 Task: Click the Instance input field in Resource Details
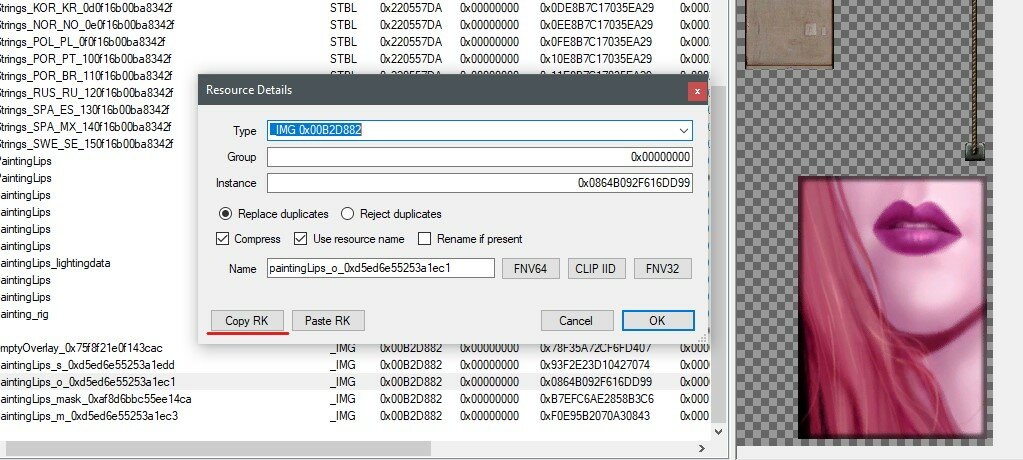pos(480,183)
